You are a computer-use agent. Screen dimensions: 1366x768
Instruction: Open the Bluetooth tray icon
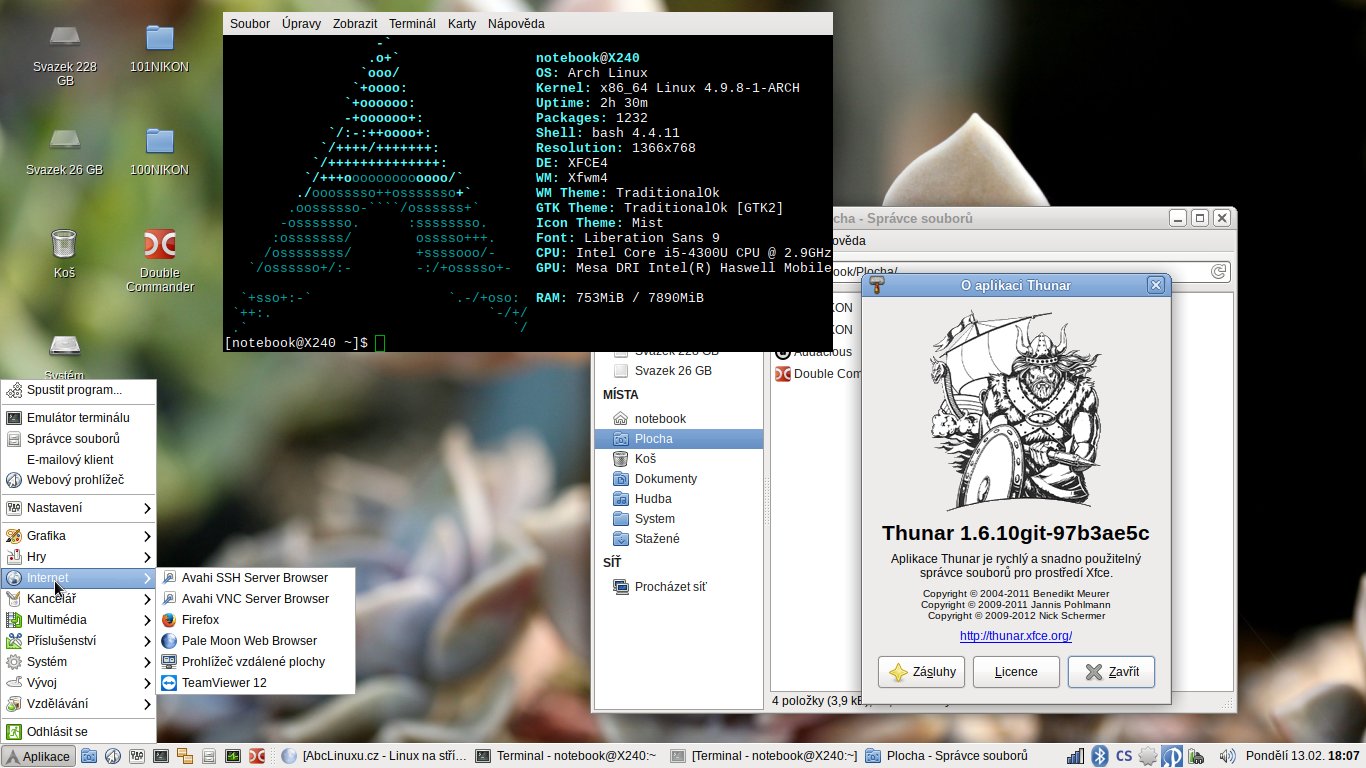[1100, 756]
